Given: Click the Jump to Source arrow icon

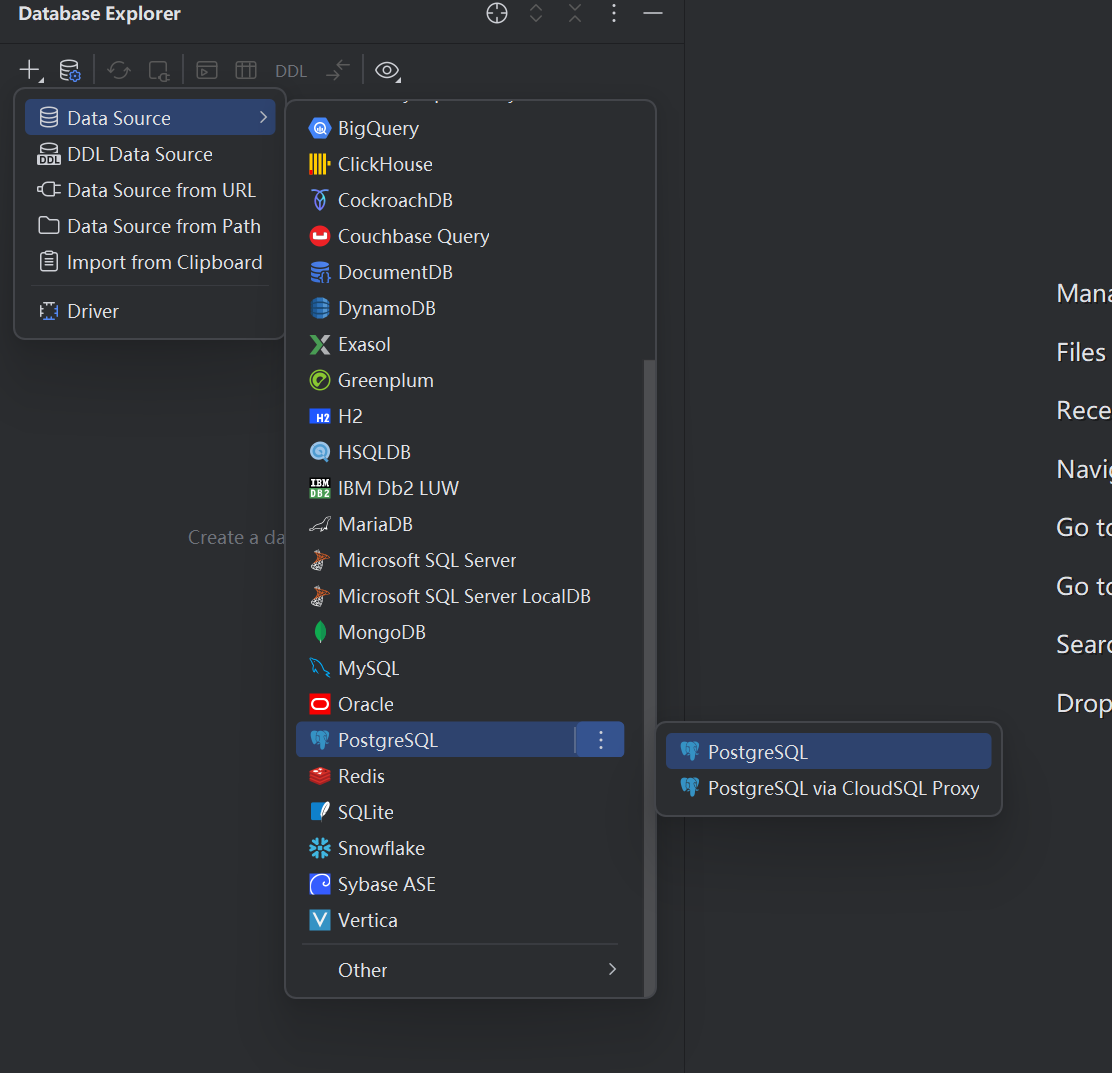Looking at the screenshot, I should click(338, 70).
